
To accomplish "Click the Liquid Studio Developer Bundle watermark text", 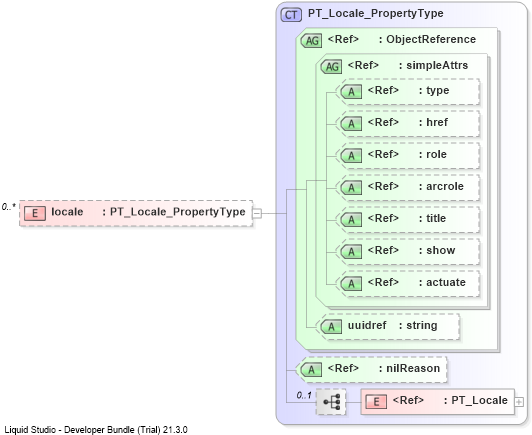I will point(96,430).
